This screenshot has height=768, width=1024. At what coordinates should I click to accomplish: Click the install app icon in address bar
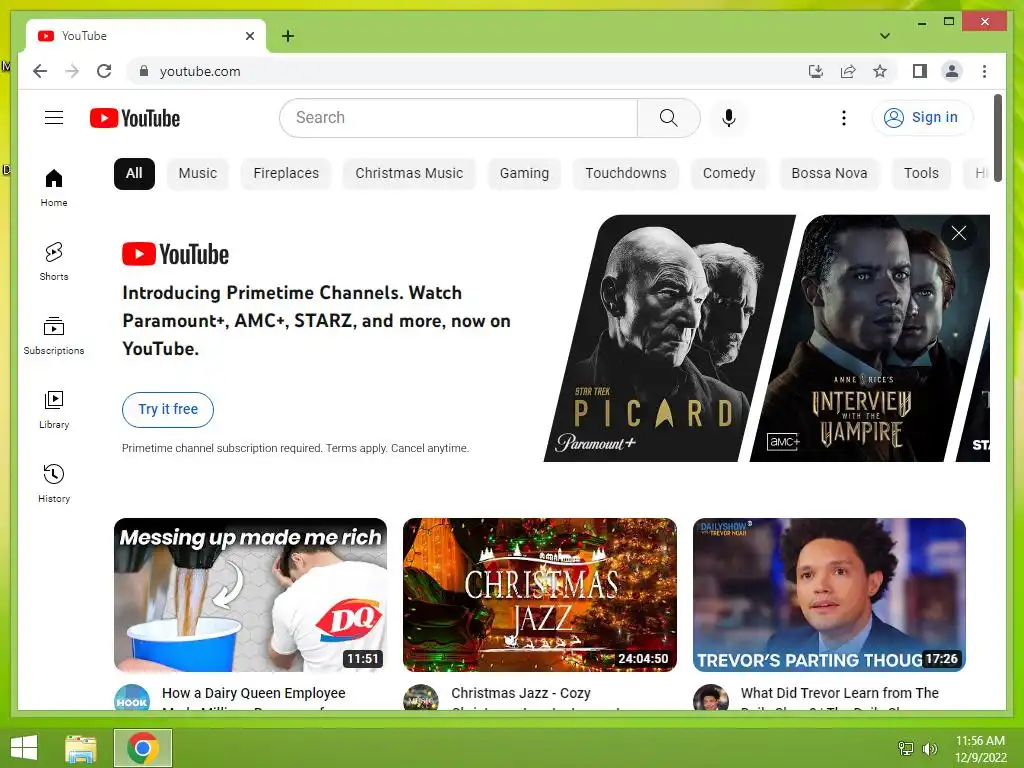click(x=816, y=71)
